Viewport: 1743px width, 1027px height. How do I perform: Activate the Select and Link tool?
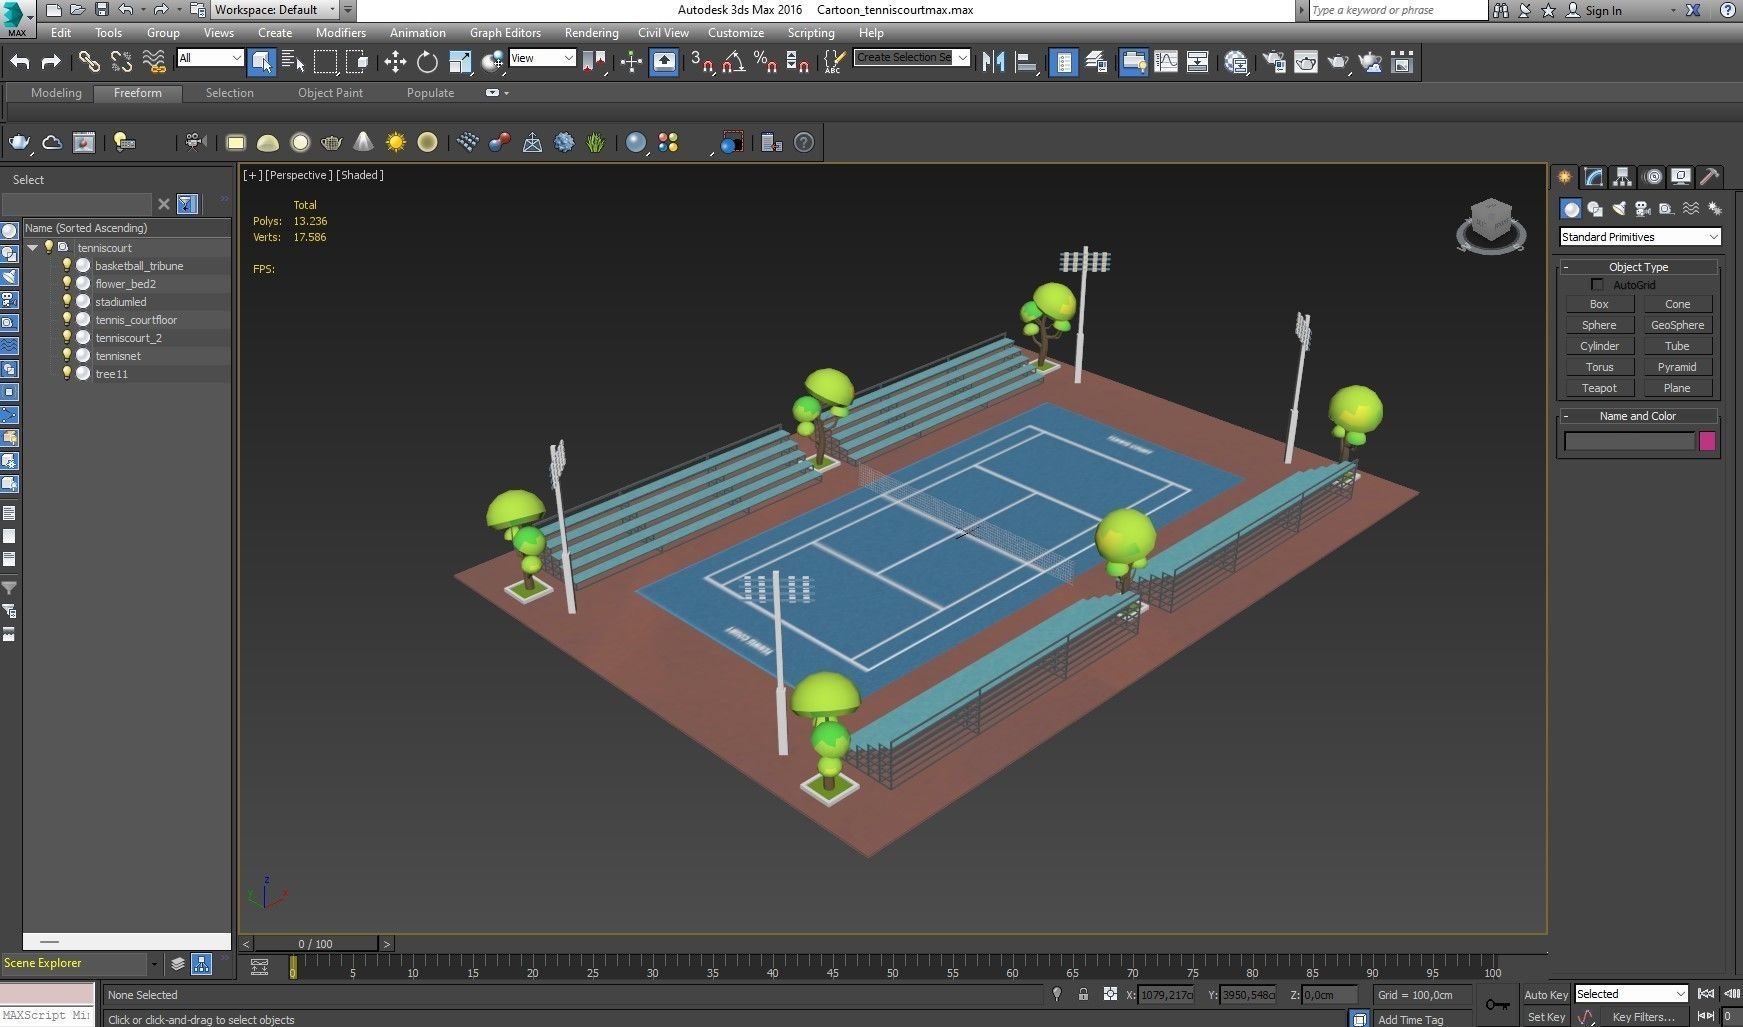(x=89, y=62)
